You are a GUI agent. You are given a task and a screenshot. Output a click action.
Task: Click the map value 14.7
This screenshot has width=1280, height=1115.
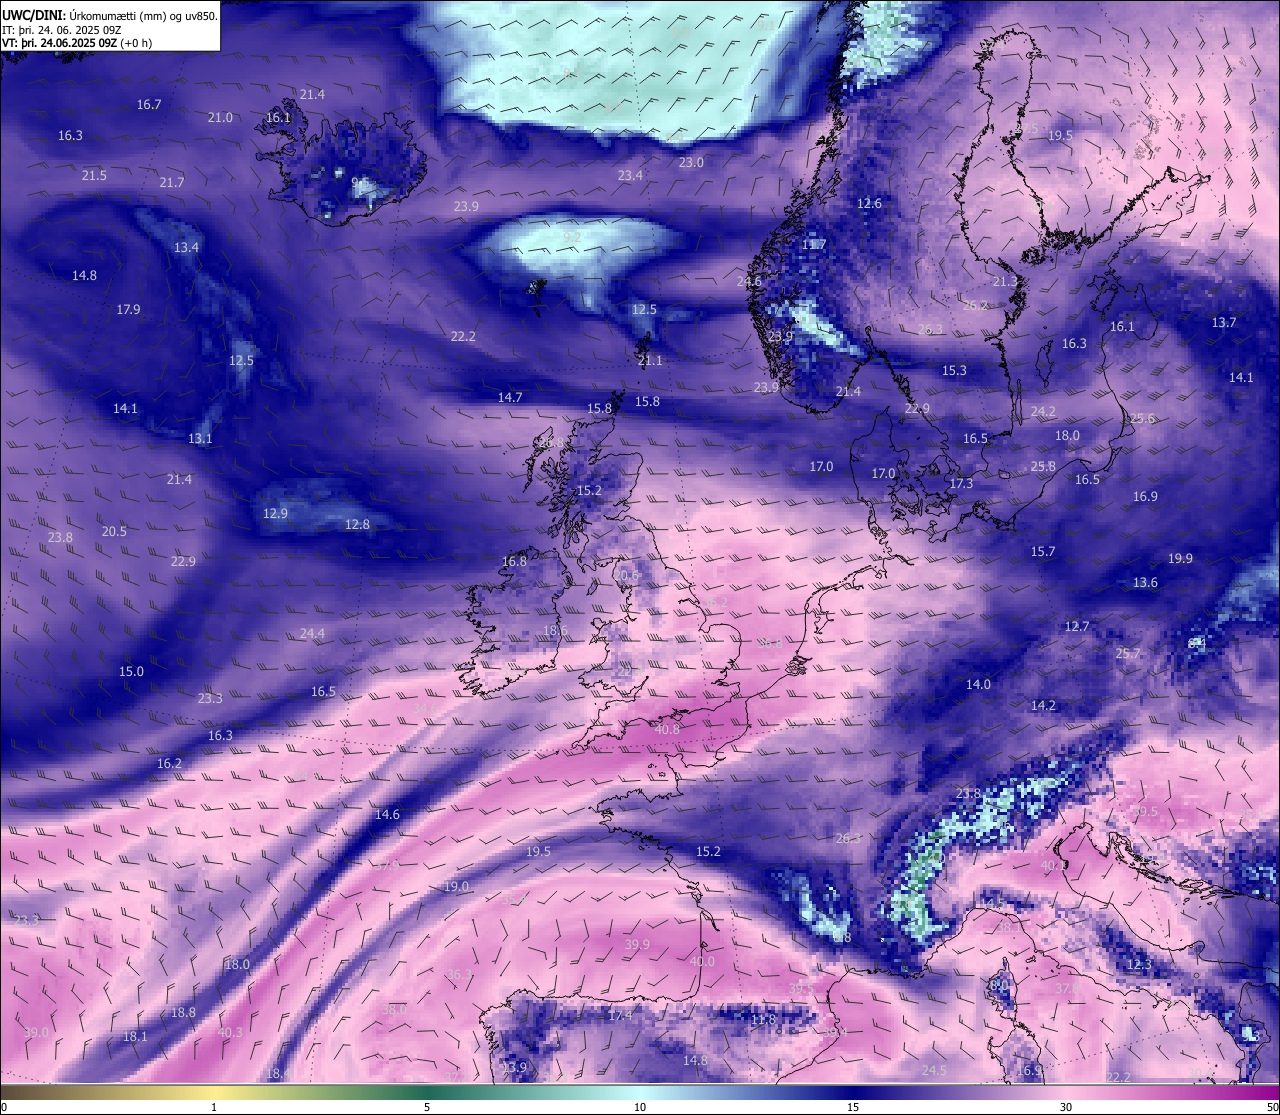point(510,398)
